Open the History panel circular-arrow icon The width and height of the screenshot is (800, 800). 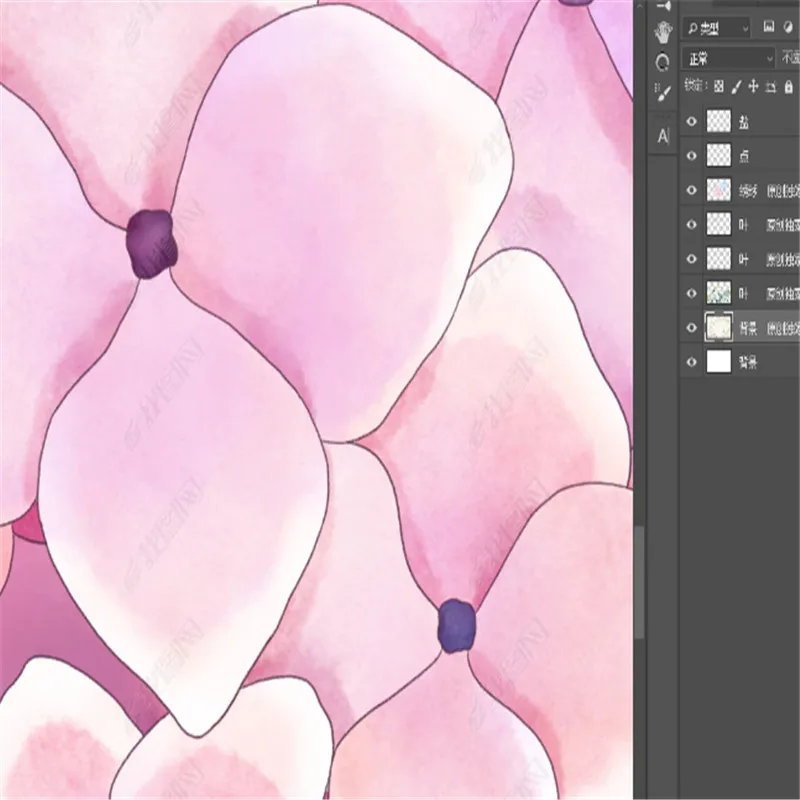pyautogui.click(x=663, y=62)
